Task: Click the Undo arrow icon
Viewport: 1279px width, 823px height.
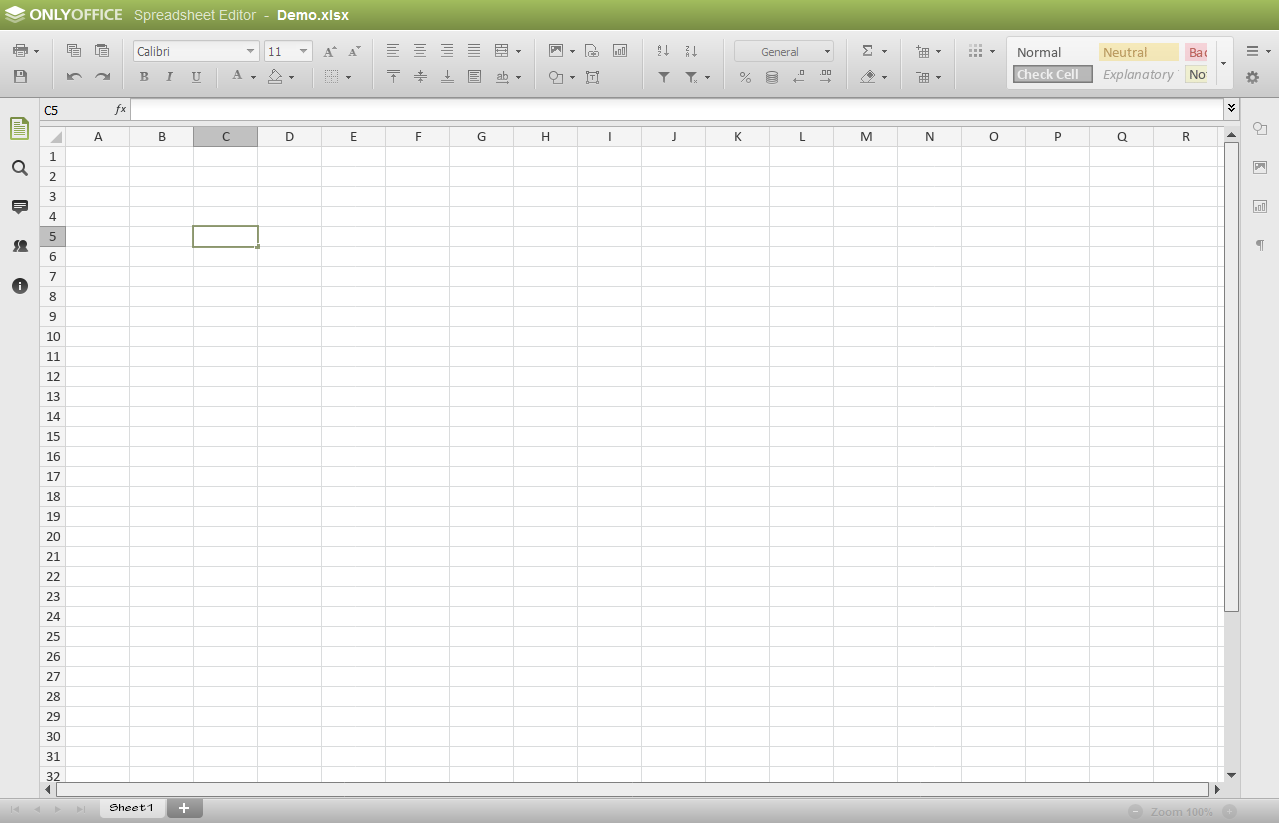Action: tap(74, 77)
